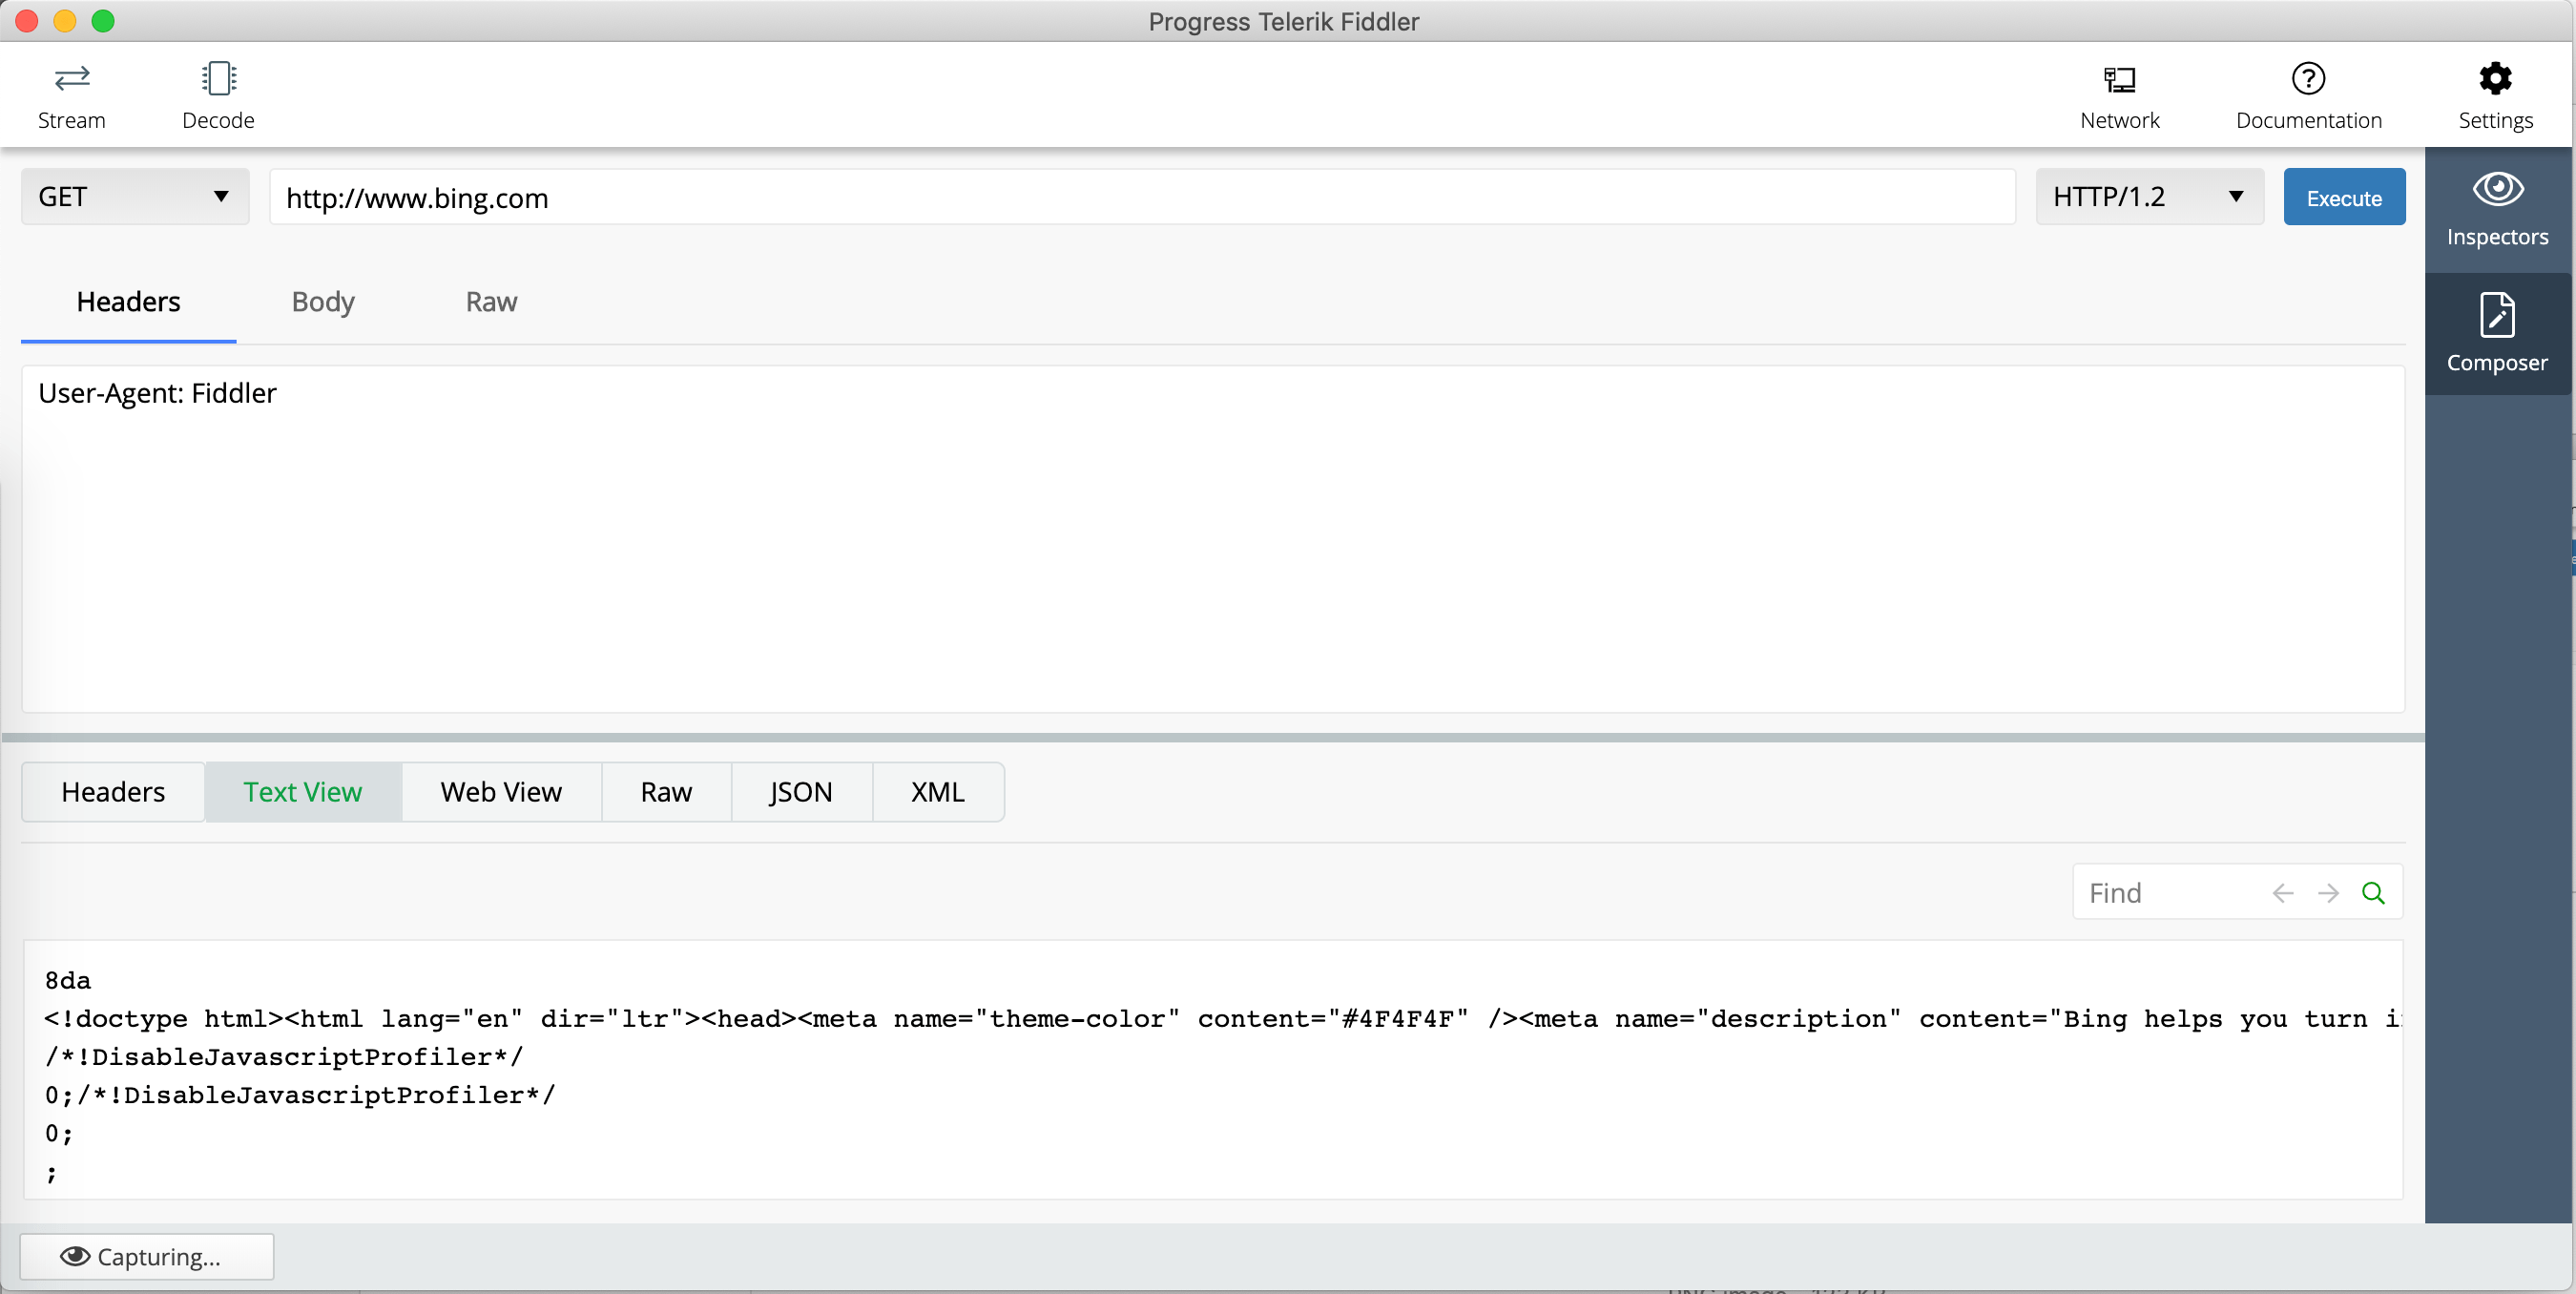
Task: Switch to response JSON tab
Action: point(801,792)
